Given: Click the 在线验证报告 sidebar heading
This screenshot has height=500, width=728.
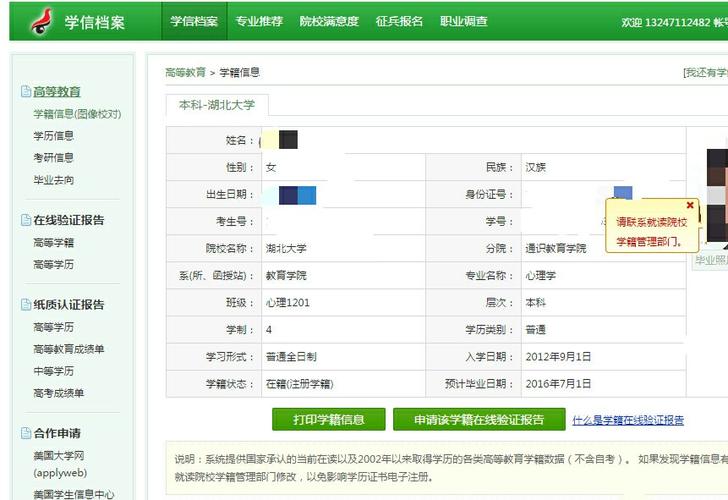Looking at the screenshot, I should (69, 220).
